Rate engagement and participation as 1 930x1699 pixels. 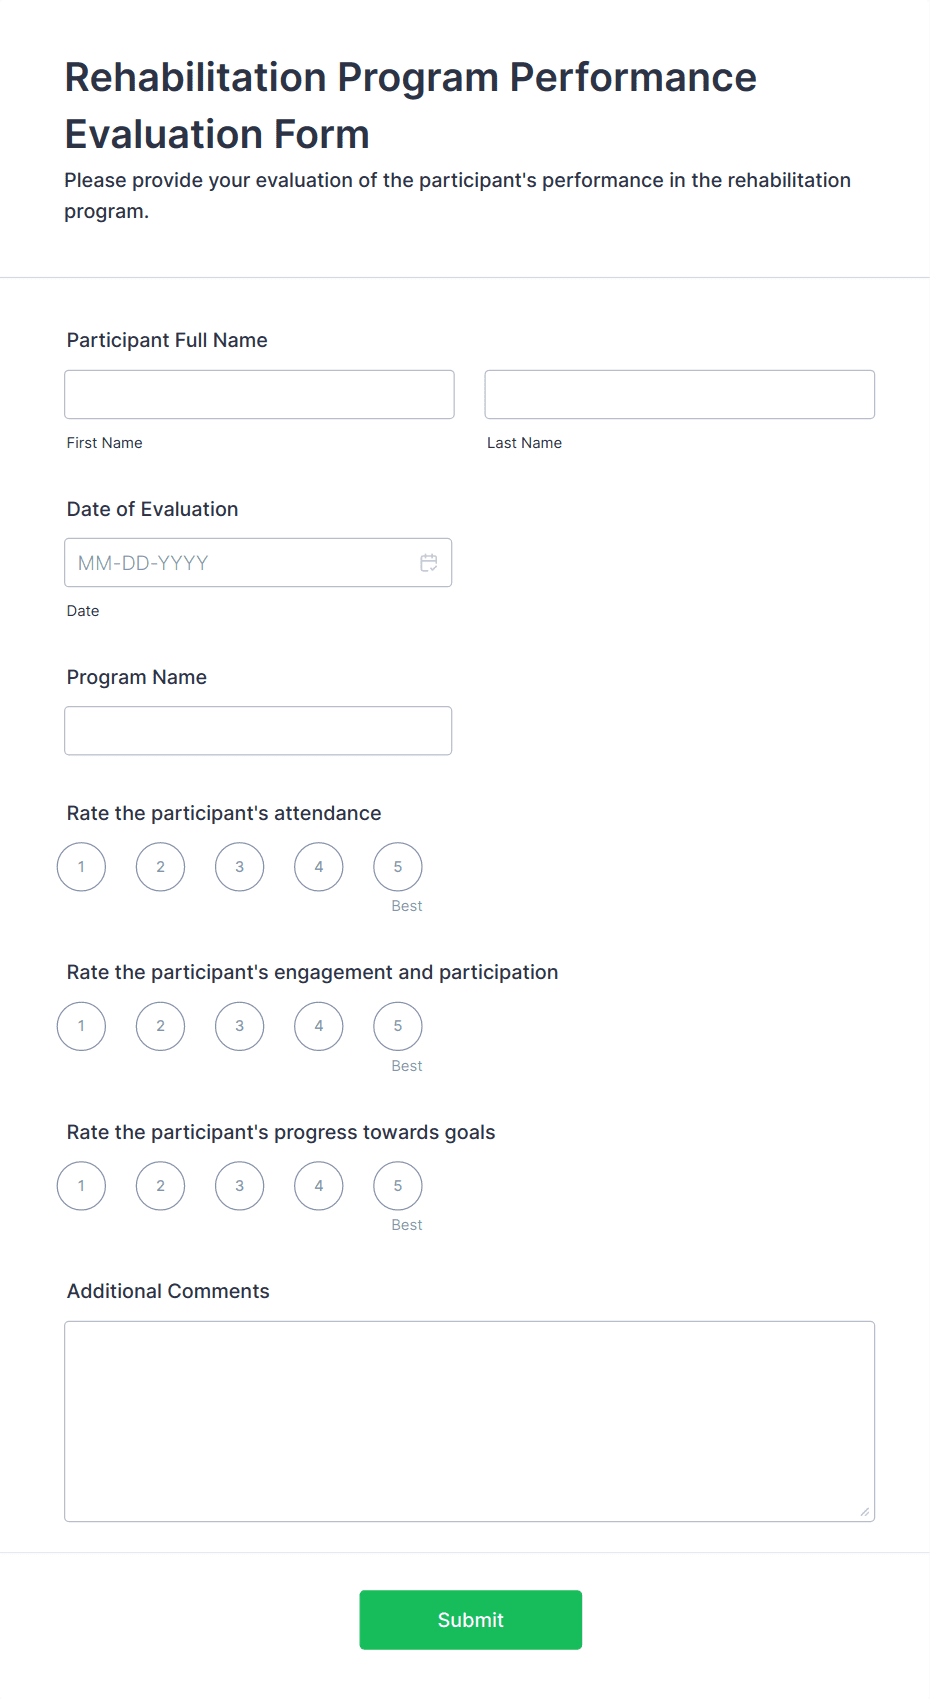coord(81,1025)
